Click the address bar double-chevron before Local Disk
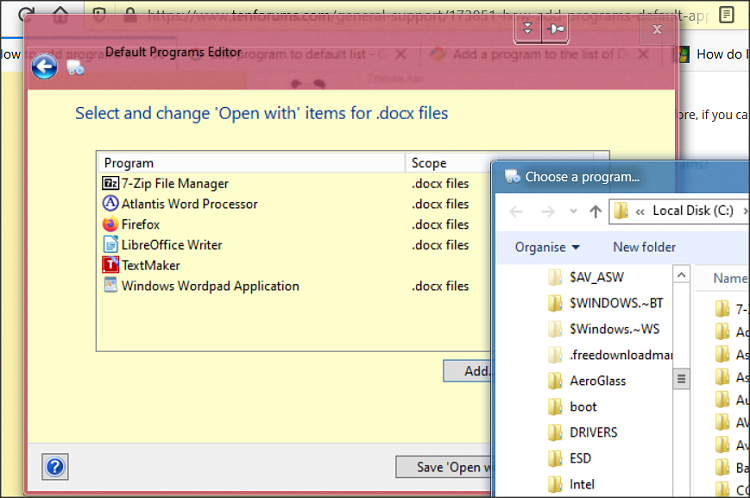This screenshot has height=498, width=750. 640,211
